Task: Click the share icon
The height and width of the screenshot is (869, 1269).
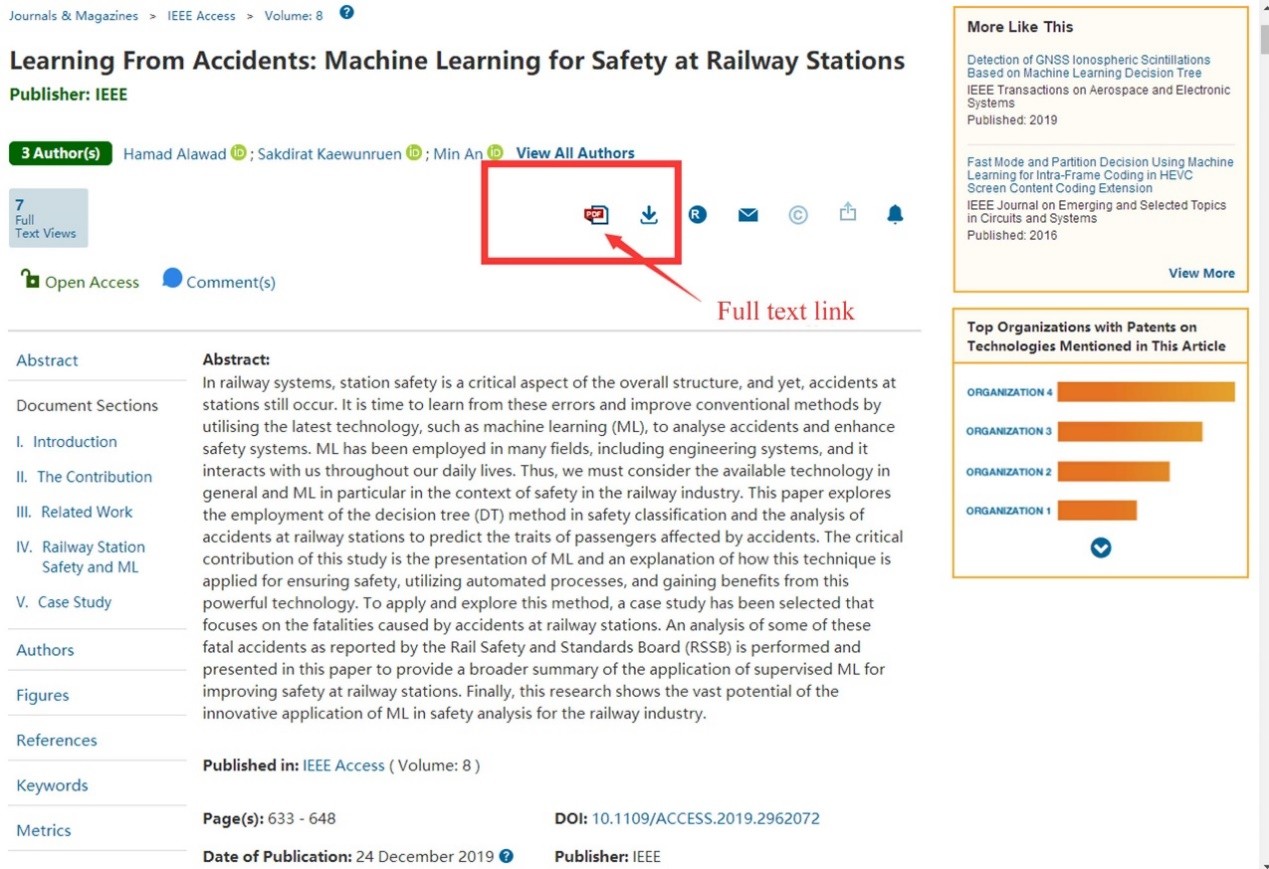Action: tap(847, 213)
